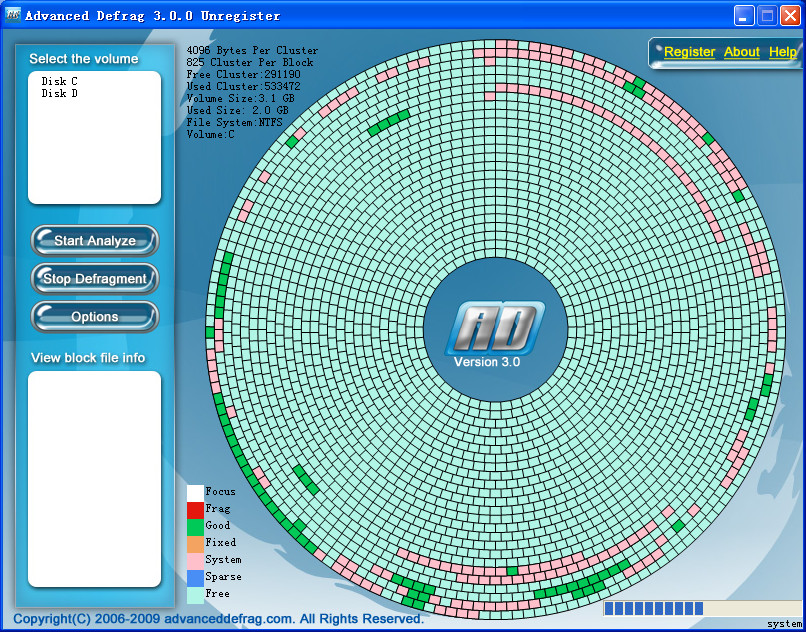Image resolution: width=806 pixels, height=632 pixels.
Task: Click the Stop Defragment button
Action: [x=95, y=279]
